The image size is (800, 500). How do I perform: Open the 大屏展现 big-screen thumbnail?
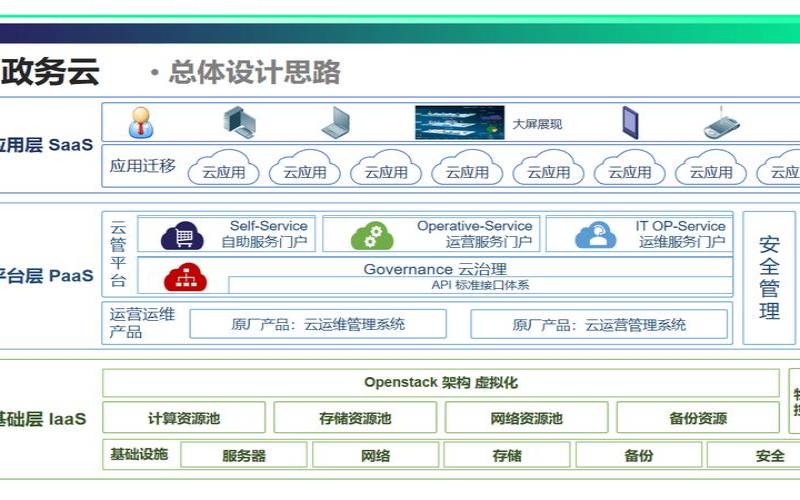click(460, 122)
